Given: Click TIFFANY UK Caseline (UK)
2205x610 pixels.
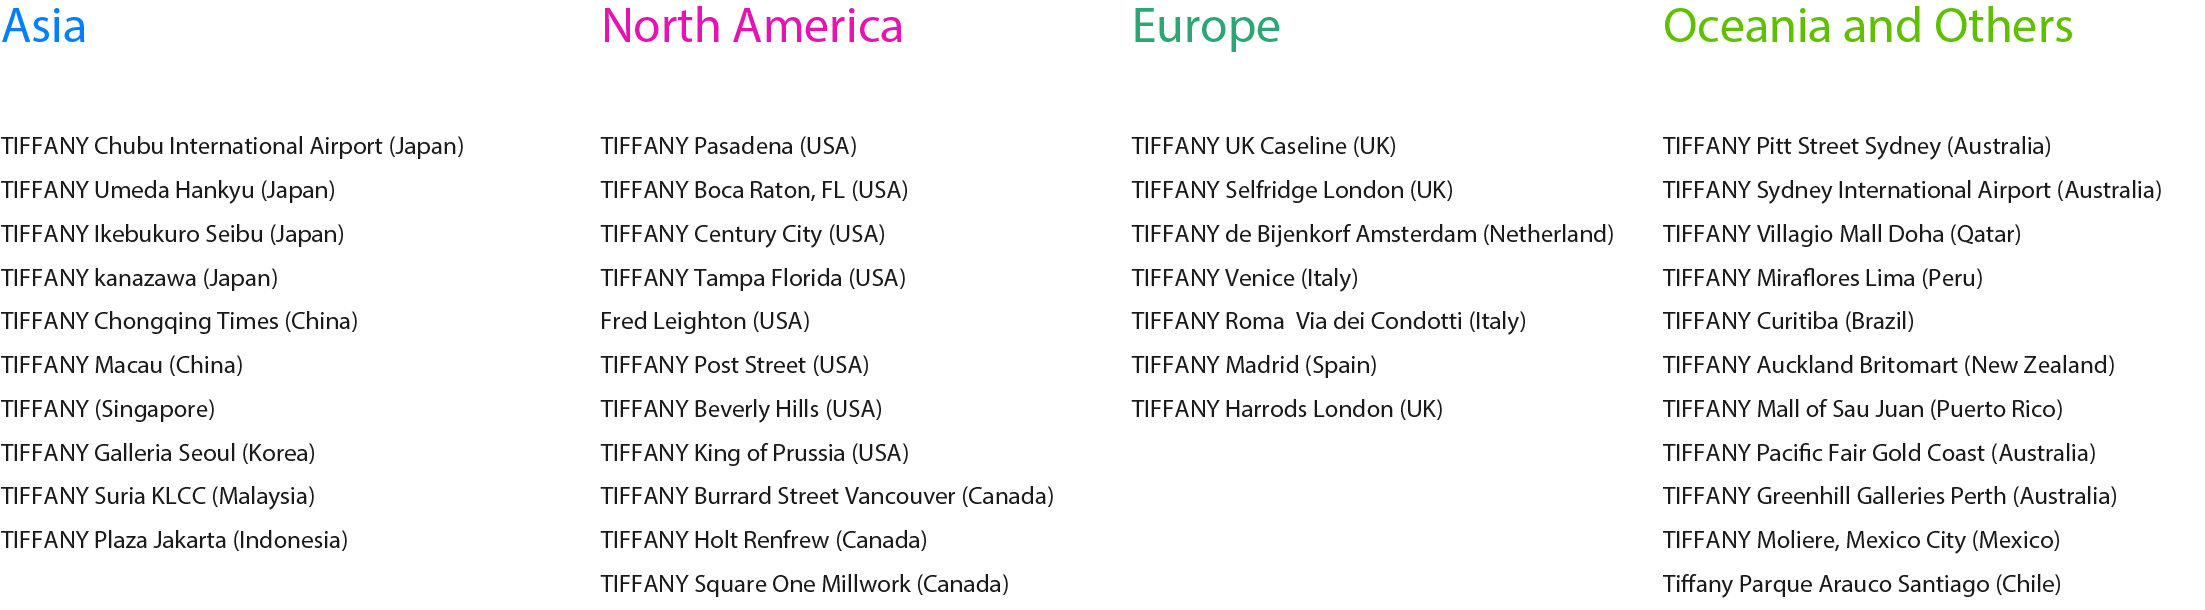Looking at the screenshot, I should pos(1264,146).
